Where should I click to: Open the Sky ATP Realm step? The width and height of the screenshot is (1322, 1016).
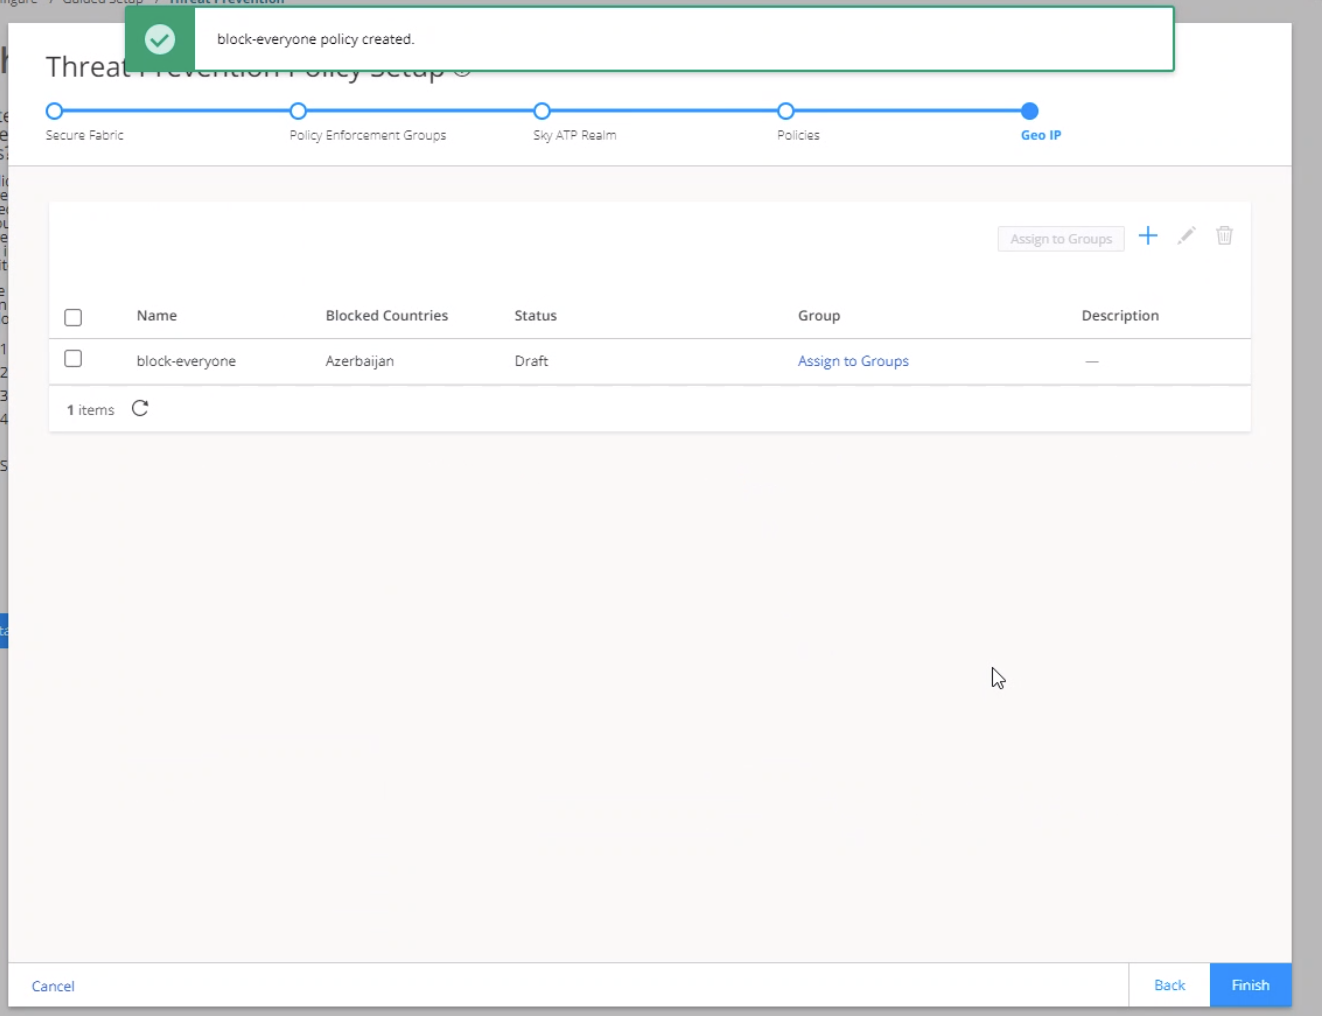[542, 111]
